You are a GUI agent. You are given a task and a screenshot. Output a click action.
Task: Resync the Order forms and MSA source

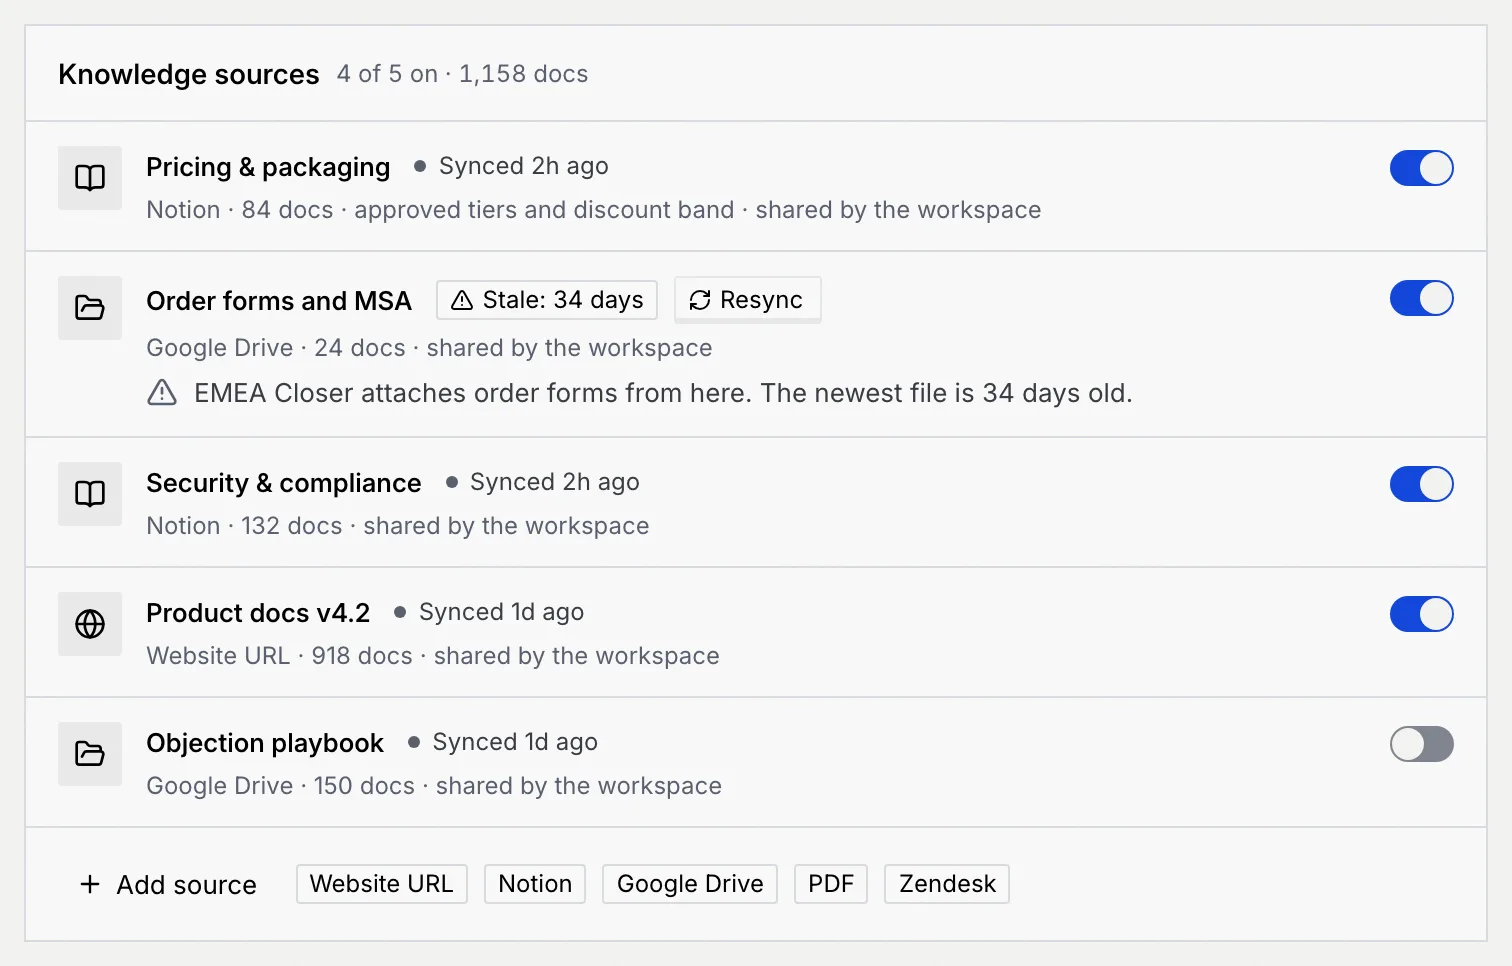point(747,300)
